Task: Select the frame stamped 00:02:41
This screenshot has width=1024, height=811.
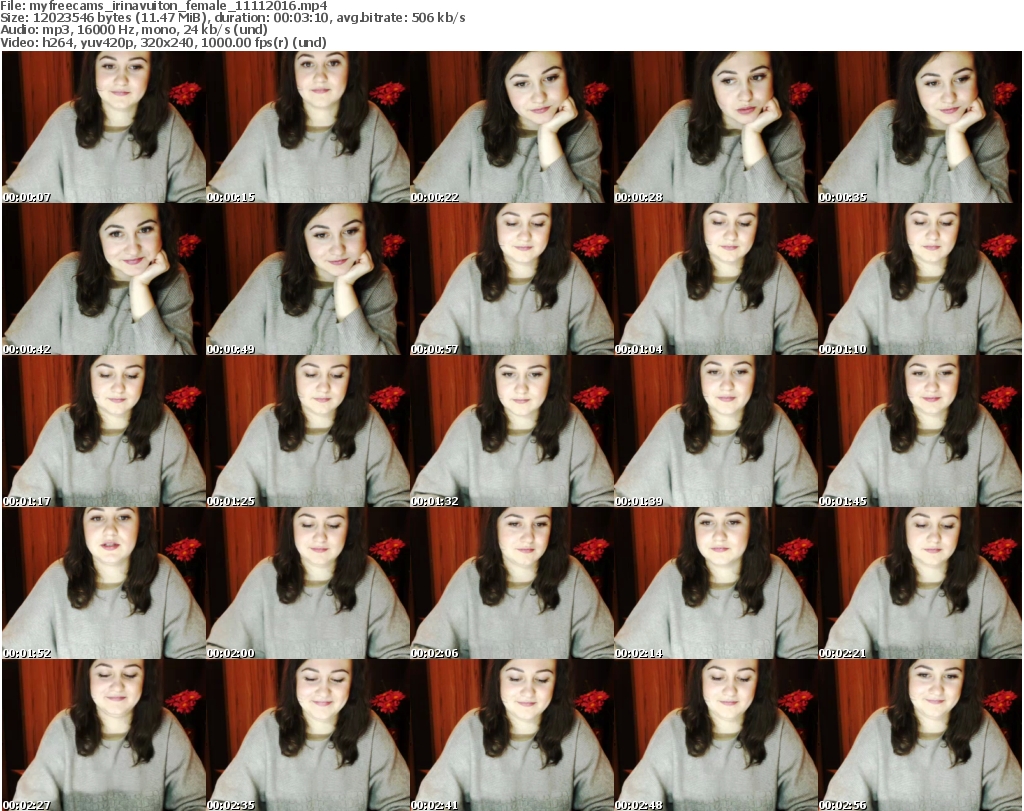Action: click(512, 735)
